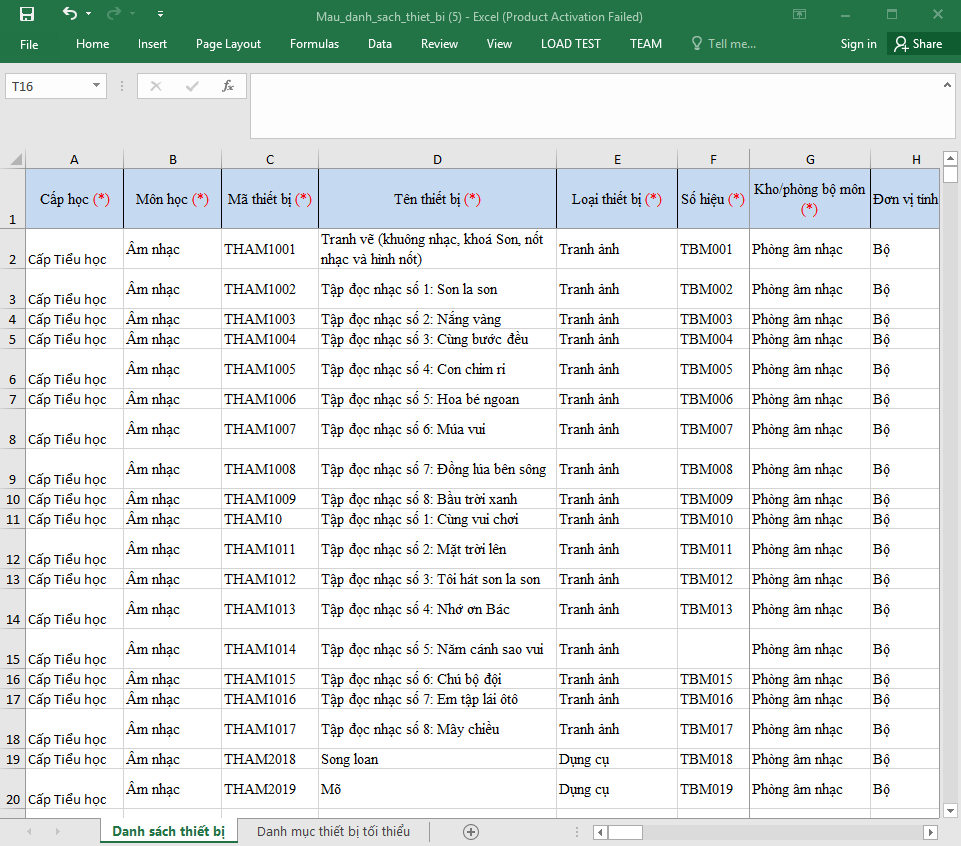Viewport: 961px width, 846px height.
Task: Click the Undo arrow icon
Action: [x=69, y=15]
